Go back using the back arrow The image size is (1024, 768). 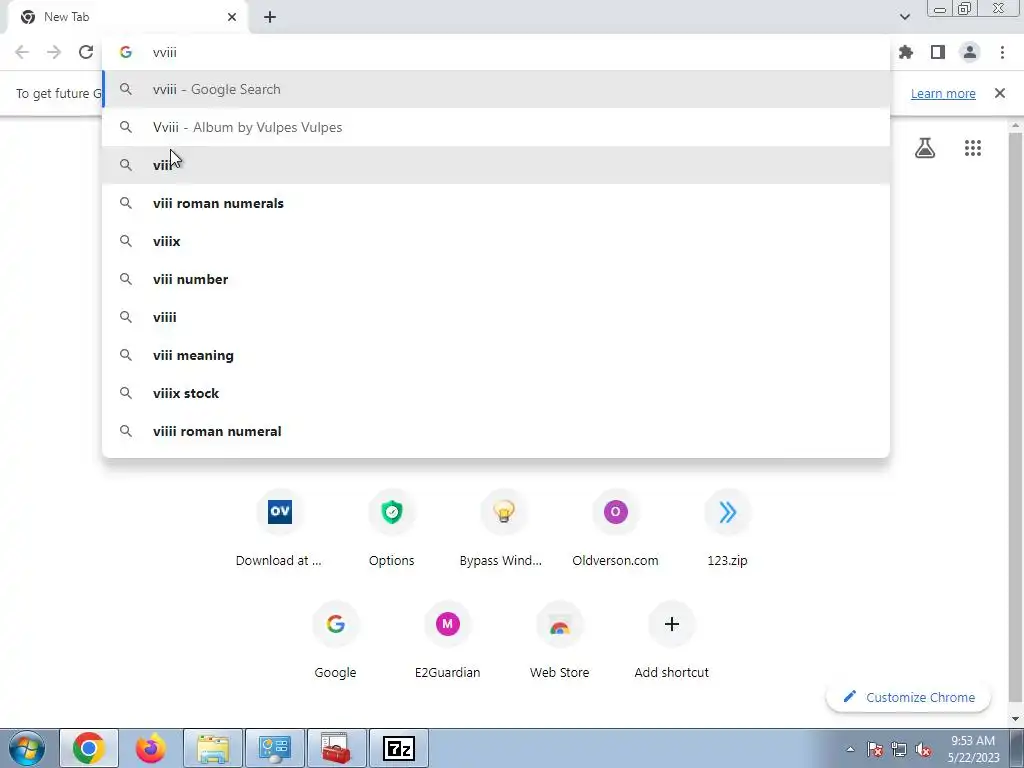pyautogui.click(x=22, y=52)
